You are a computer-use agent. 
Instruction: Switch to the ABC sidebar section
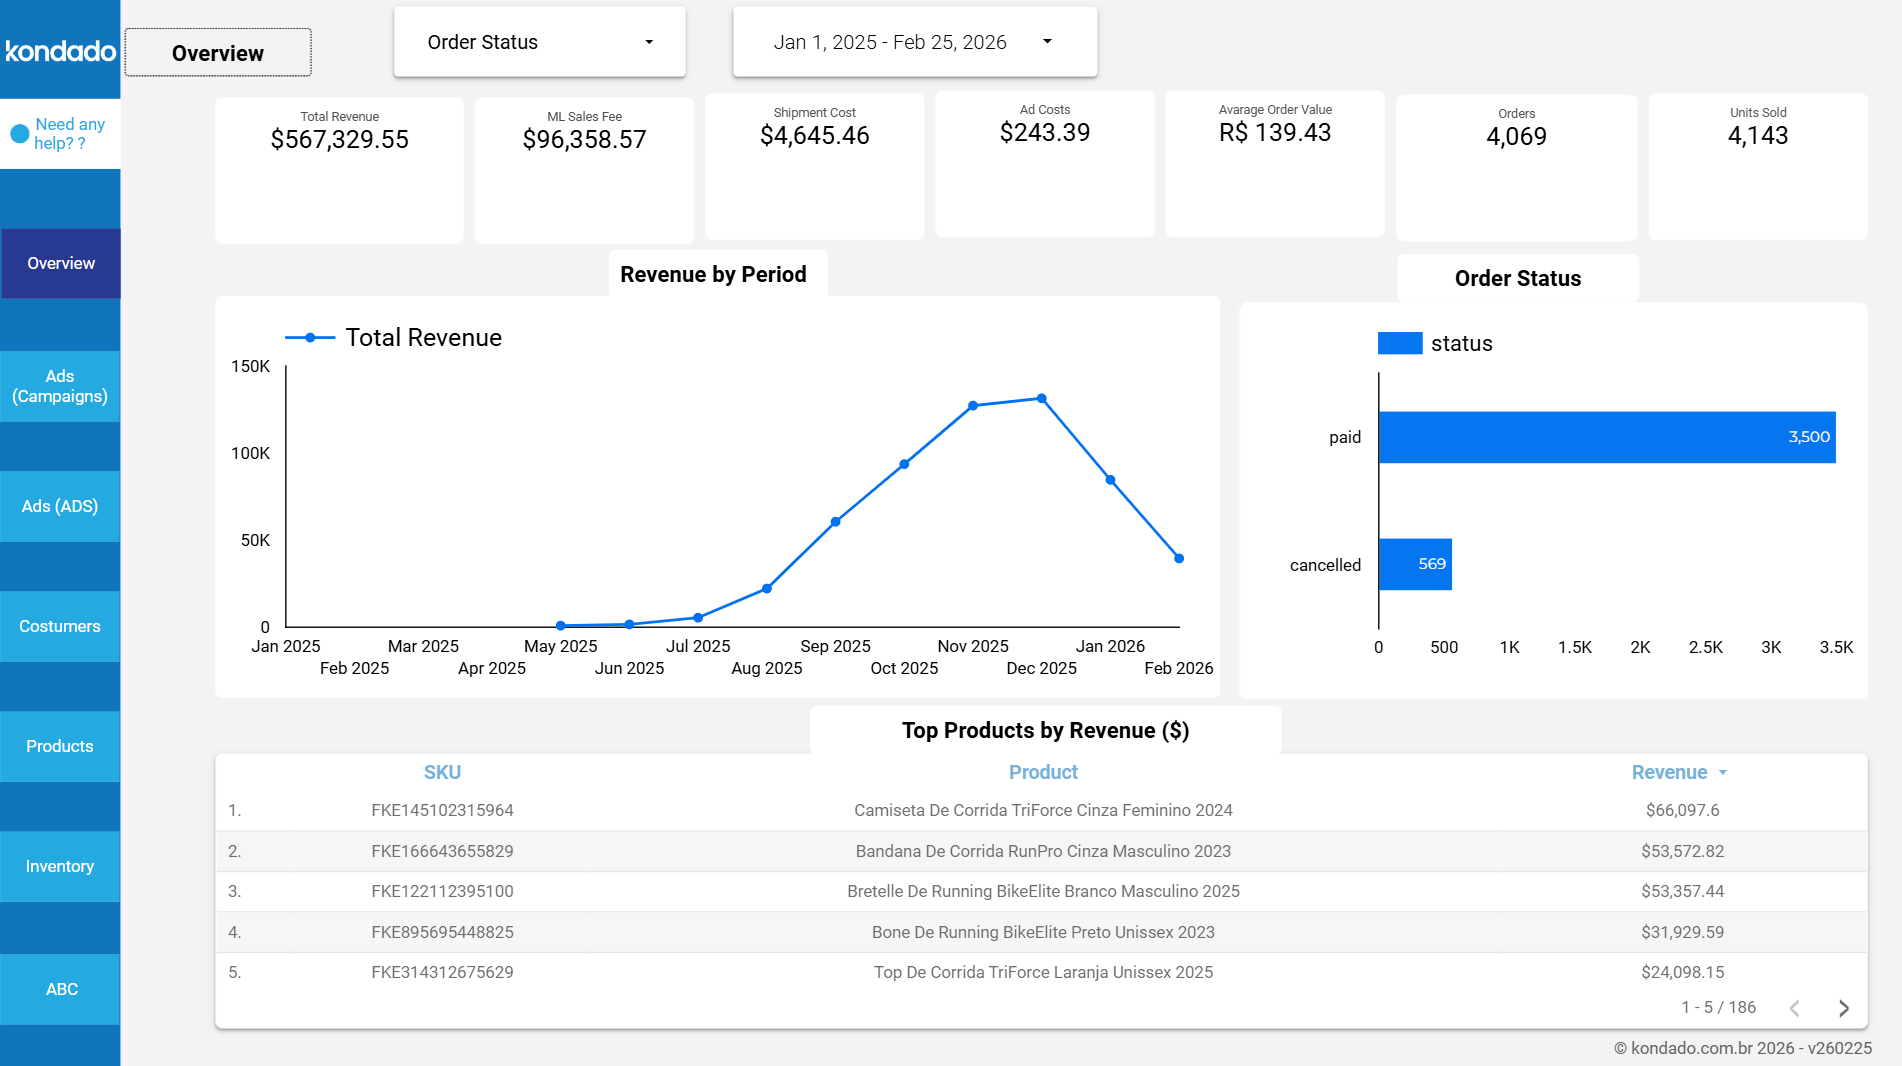point(60,989)
